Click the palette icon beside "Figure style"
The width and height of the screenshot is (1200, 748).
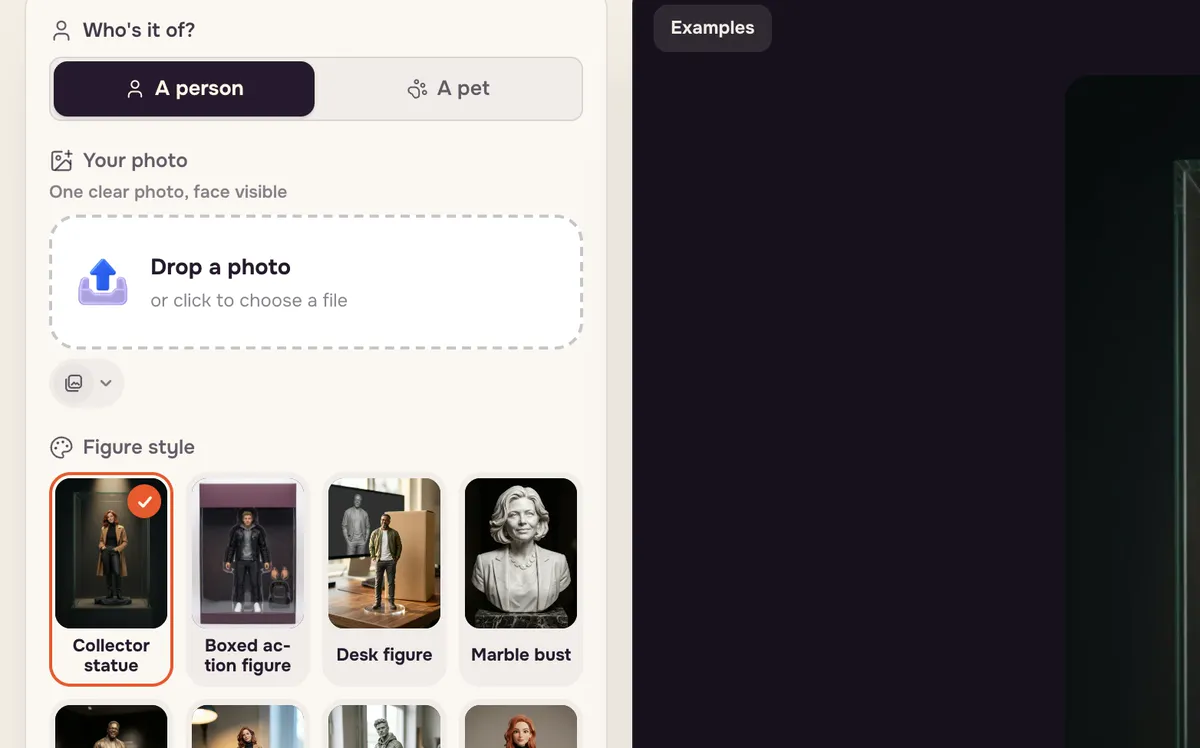coord(62,448)
